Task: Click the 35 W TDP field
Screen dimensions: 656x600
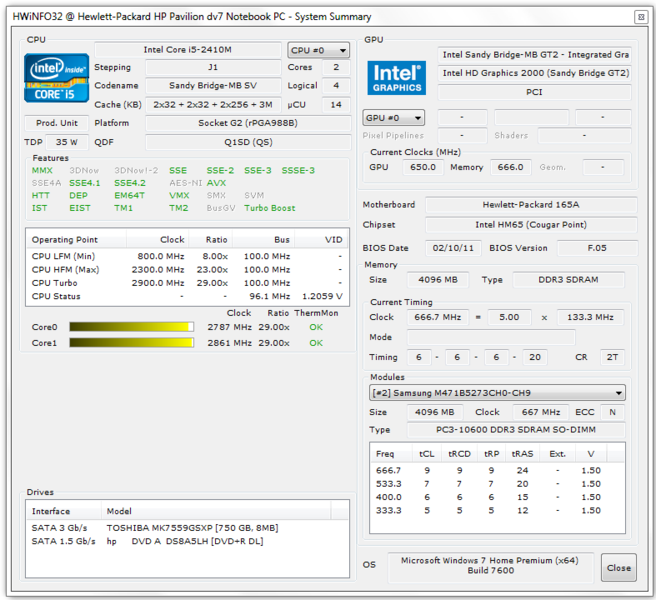Action: pyautogui.click(x=67, y=142)
